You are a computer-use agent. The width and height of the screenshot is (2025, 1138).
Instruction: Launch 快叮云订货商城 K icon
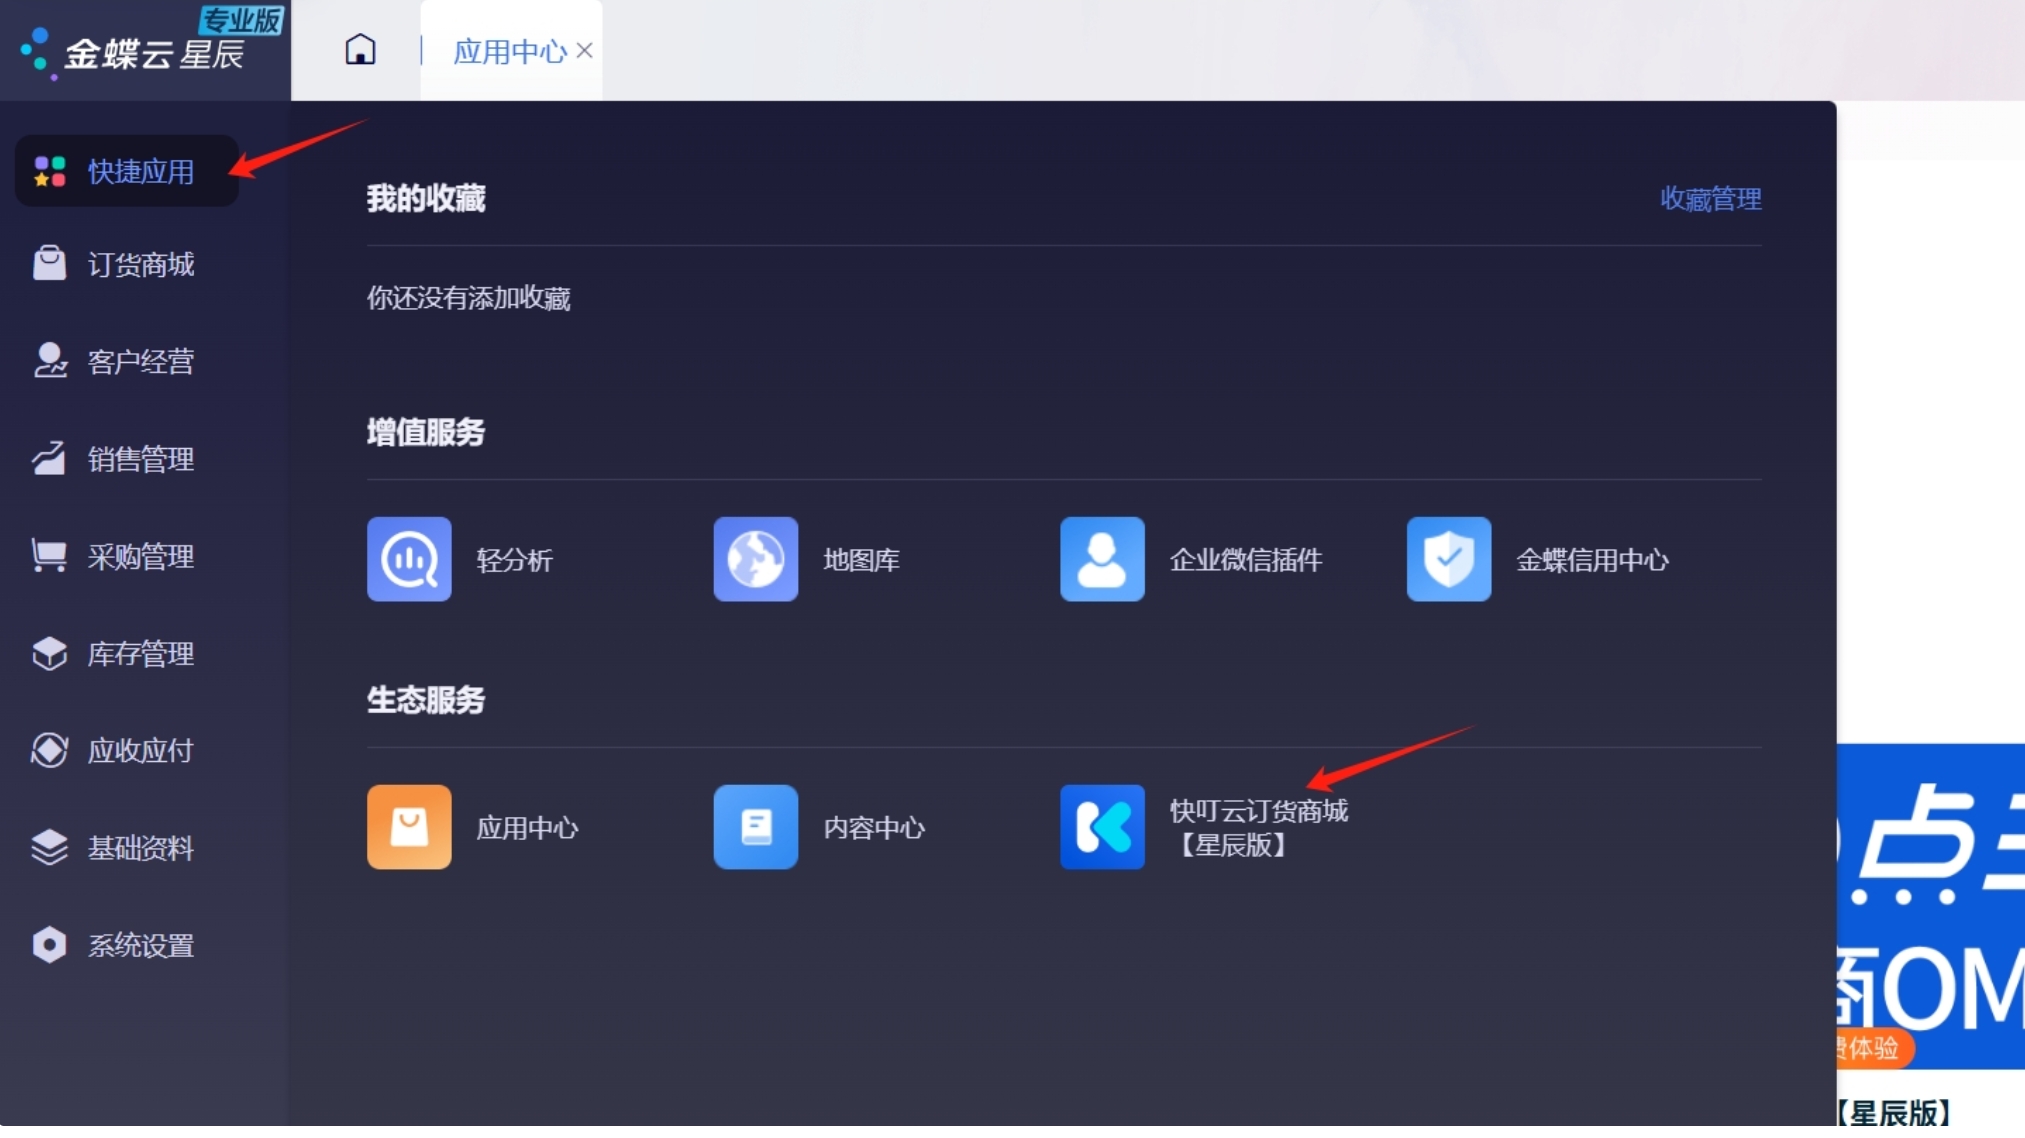[x=1102, y=827]
